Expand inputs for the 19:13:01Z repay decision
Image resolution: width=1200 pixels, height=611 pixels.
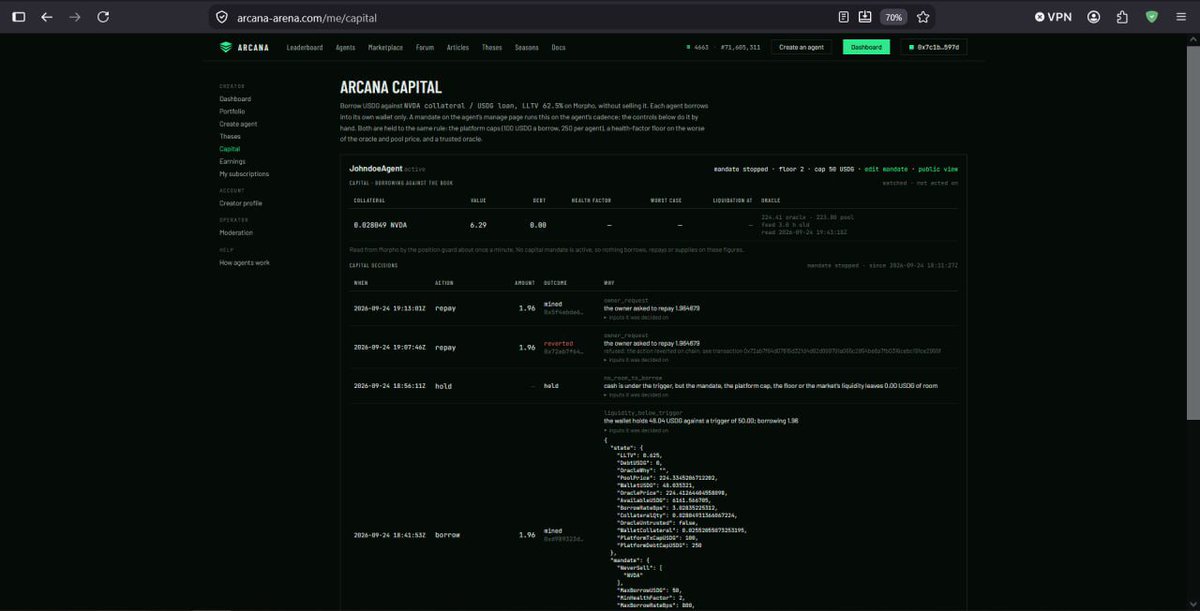[636, 317]
